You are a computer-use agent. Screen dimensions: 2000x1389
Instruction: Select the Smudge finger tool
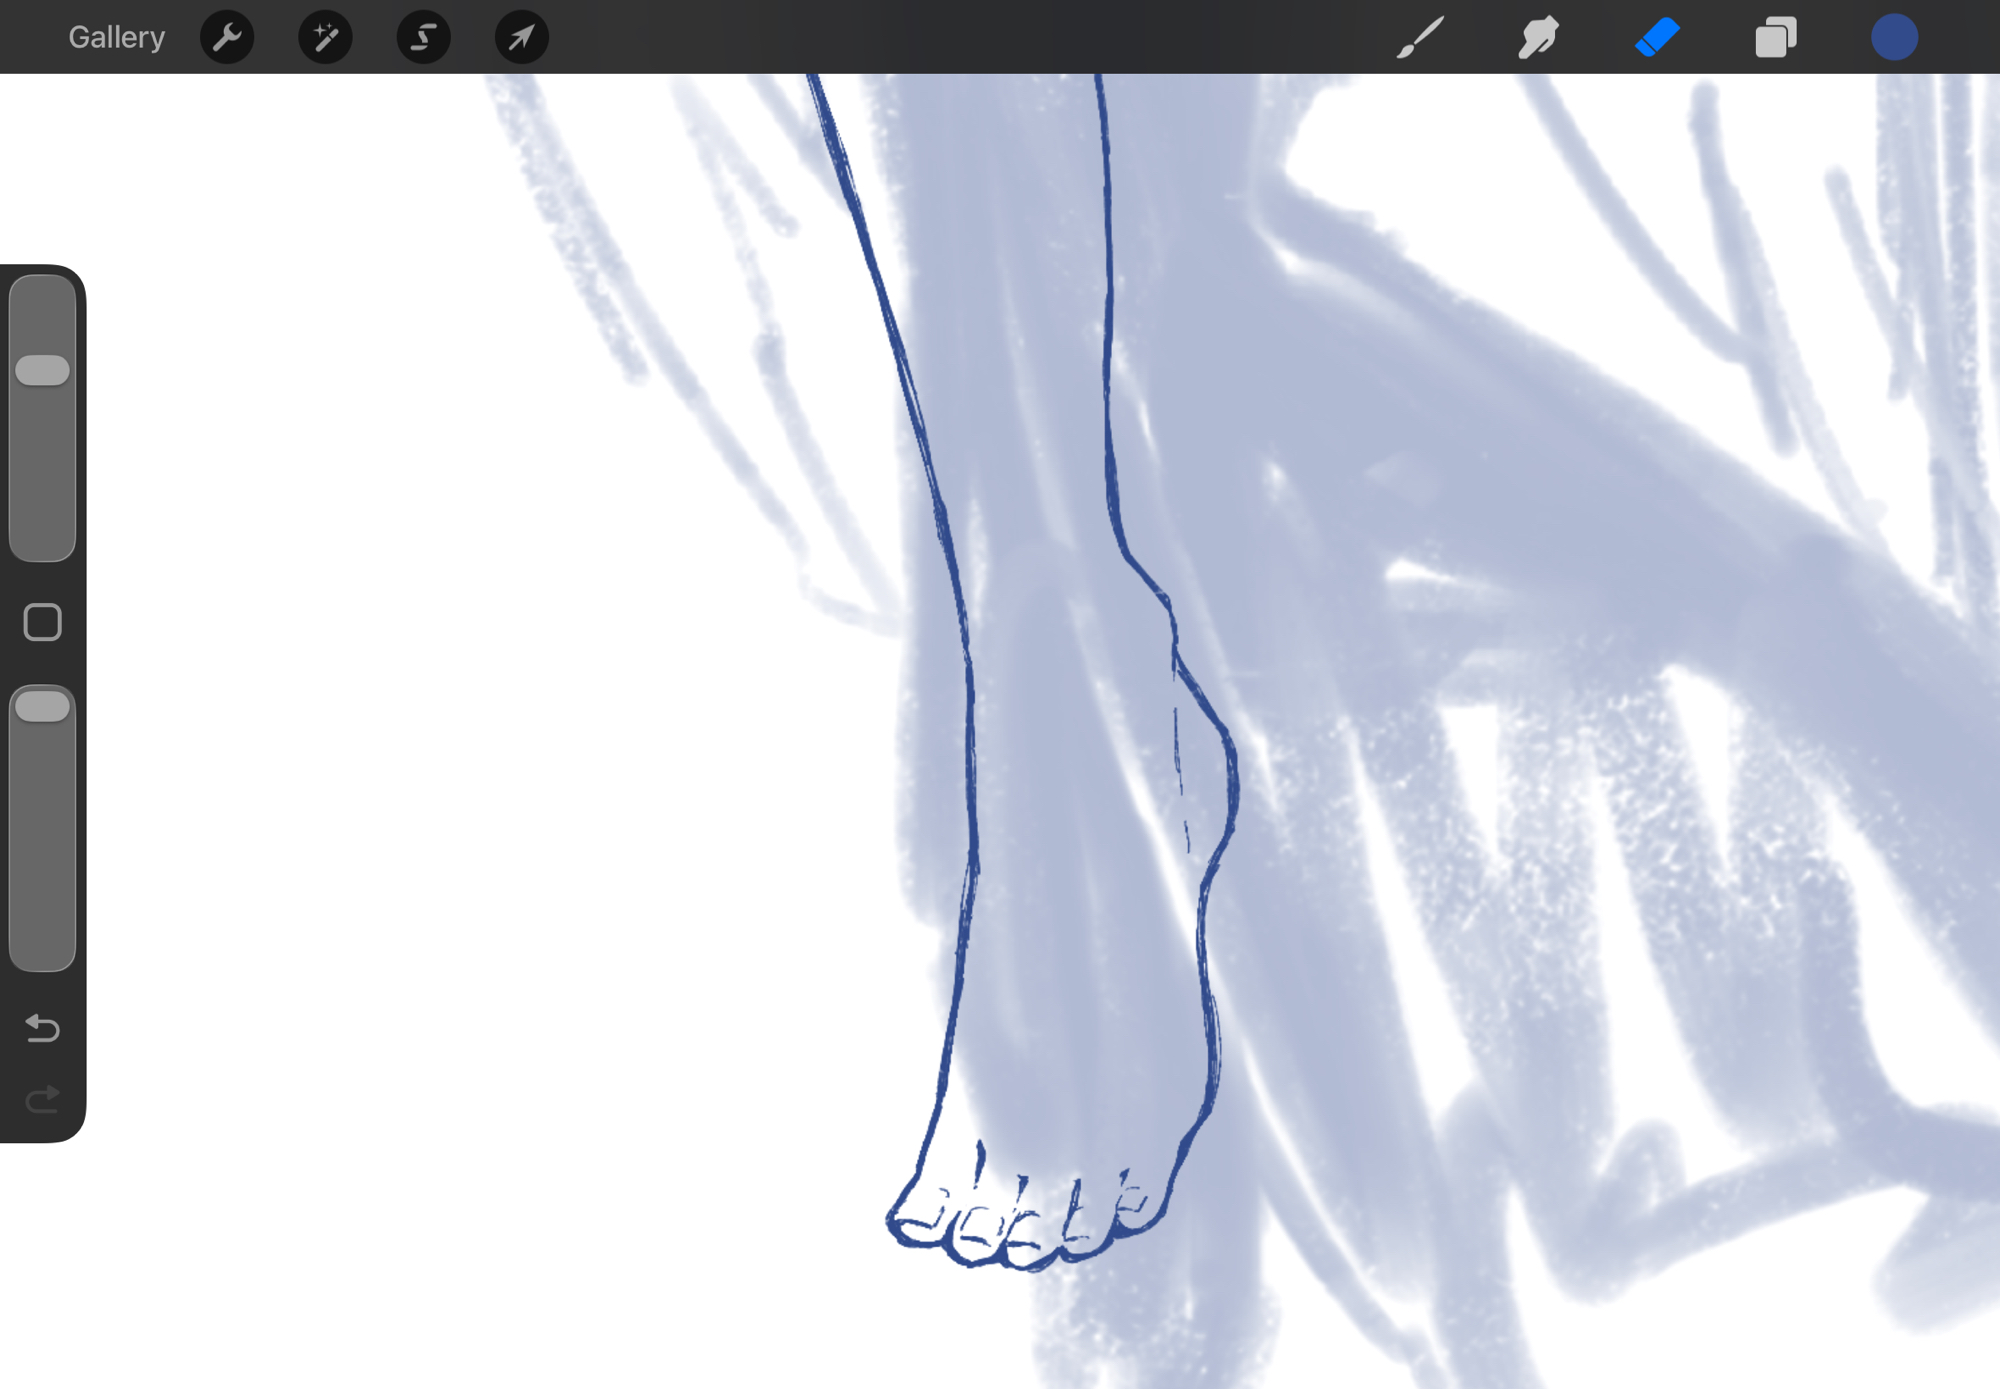point(1538,38)
